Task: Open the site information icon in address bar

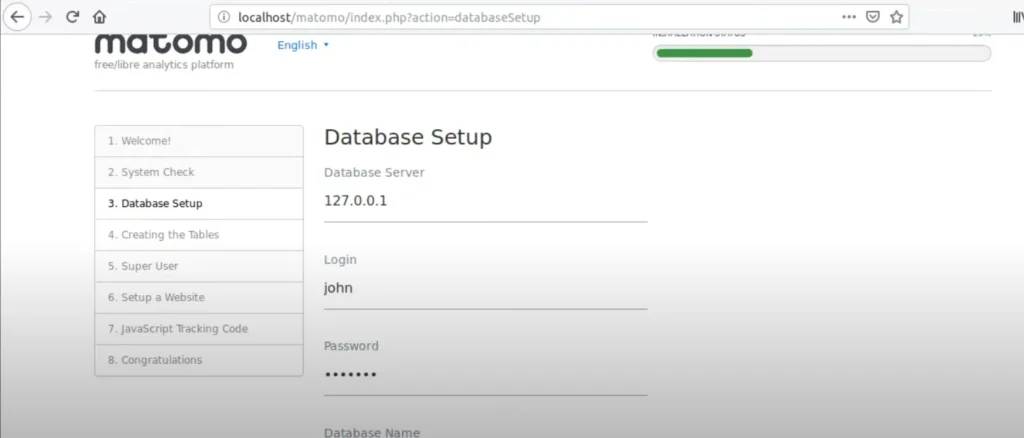Action: pos(224,18)
